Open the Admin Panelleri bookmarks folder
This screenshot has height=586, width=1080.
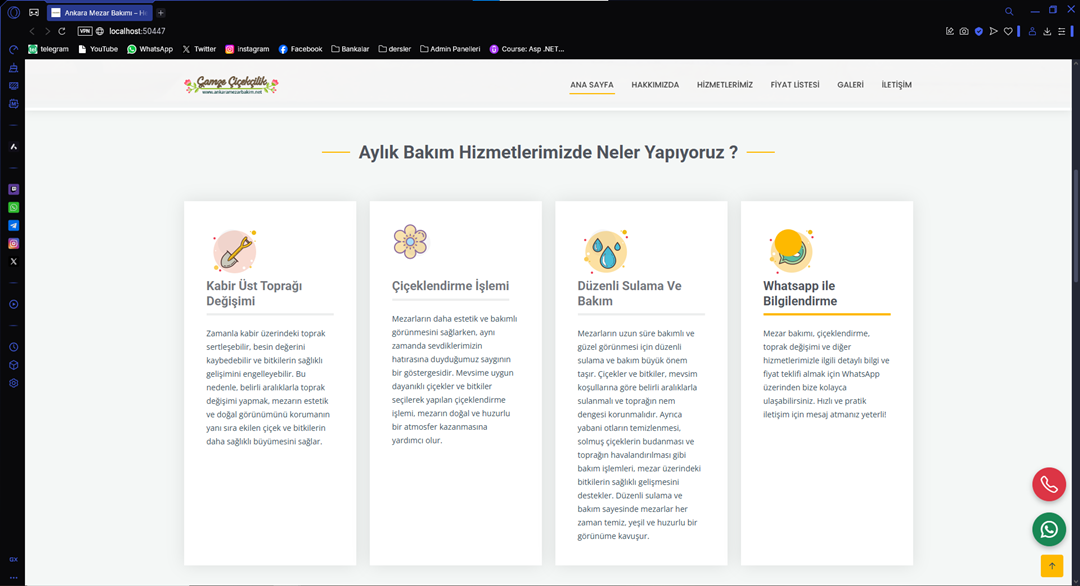(450, 49)
